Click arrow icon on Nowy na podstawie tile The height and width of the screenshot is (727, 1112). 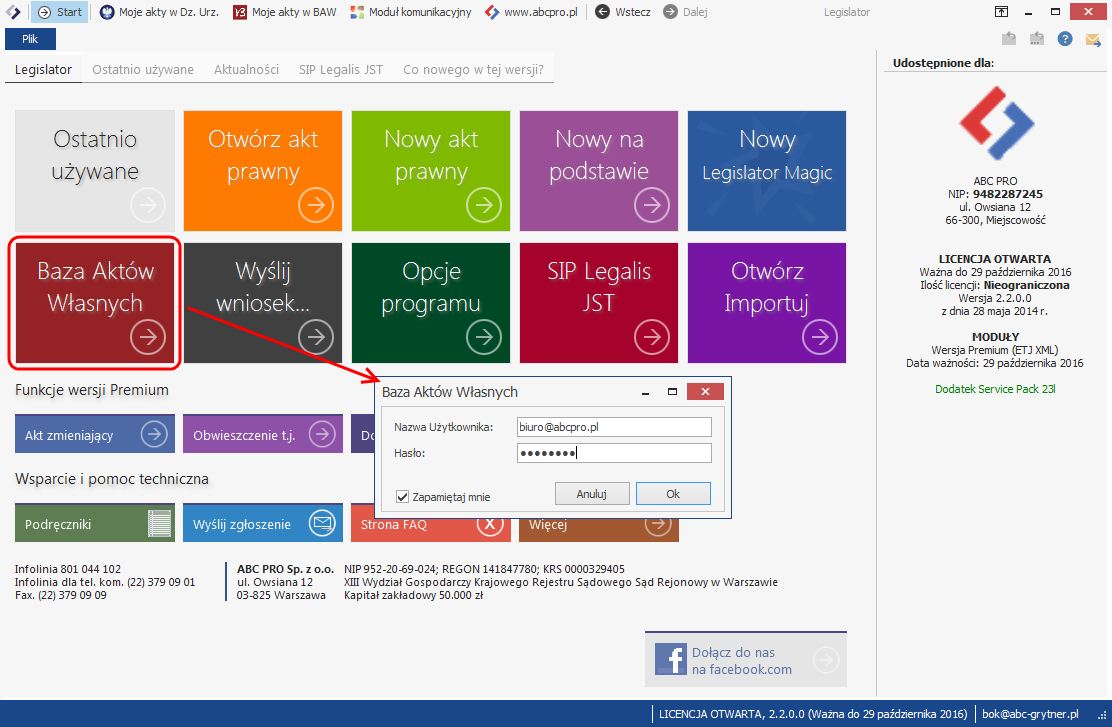(652, 205)
